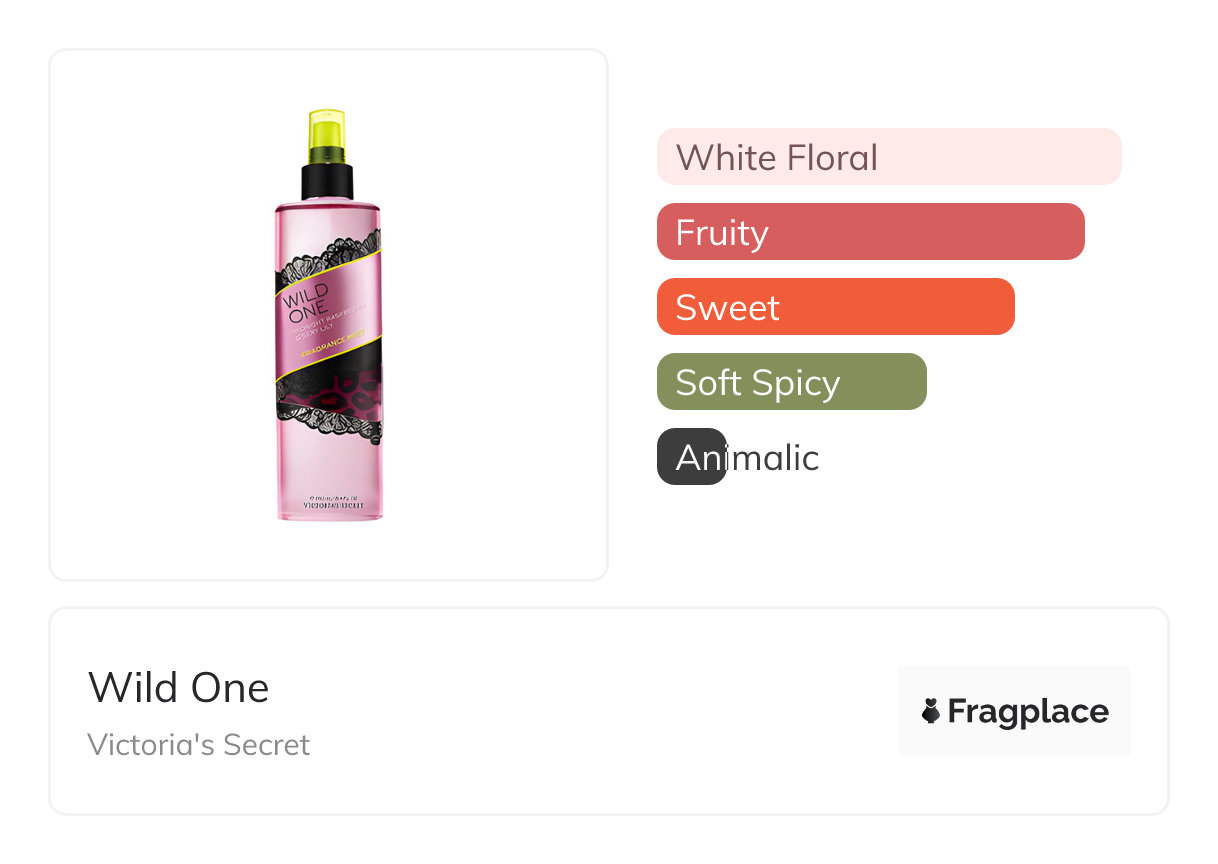
Task: Select the Fruity accord bar
Action: pyautogui.click(x=870, y=232)
